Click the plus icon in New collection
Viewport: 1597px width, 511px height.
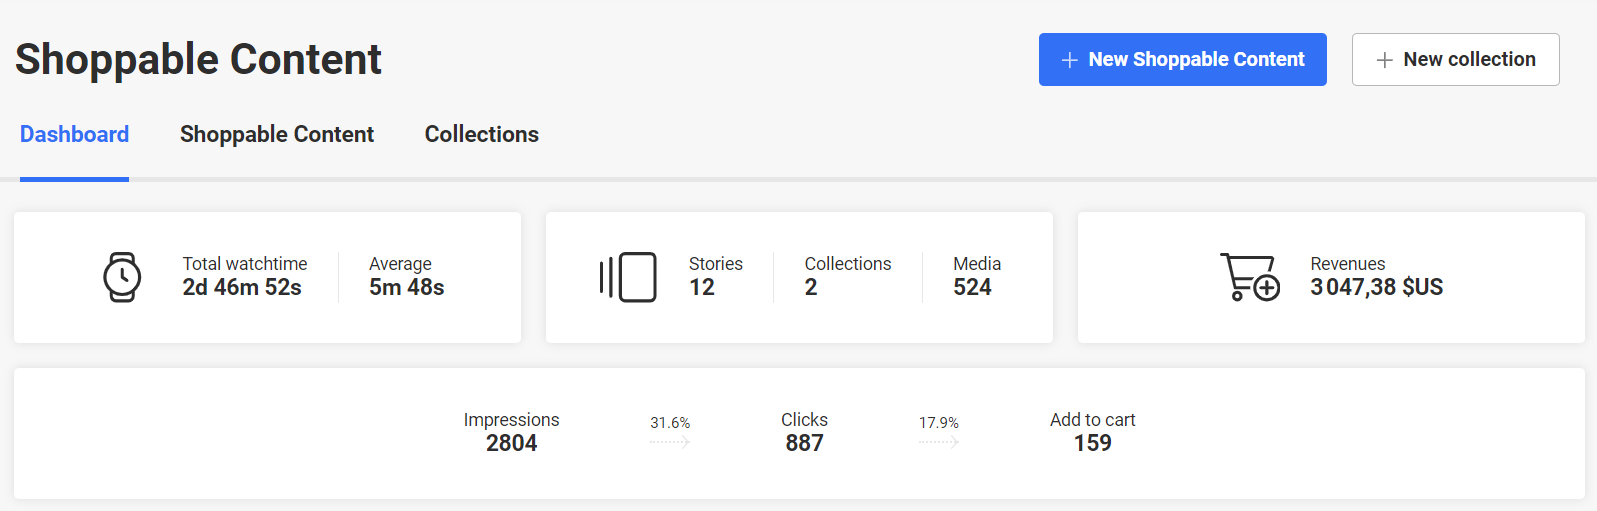(x=1385, y=60)
